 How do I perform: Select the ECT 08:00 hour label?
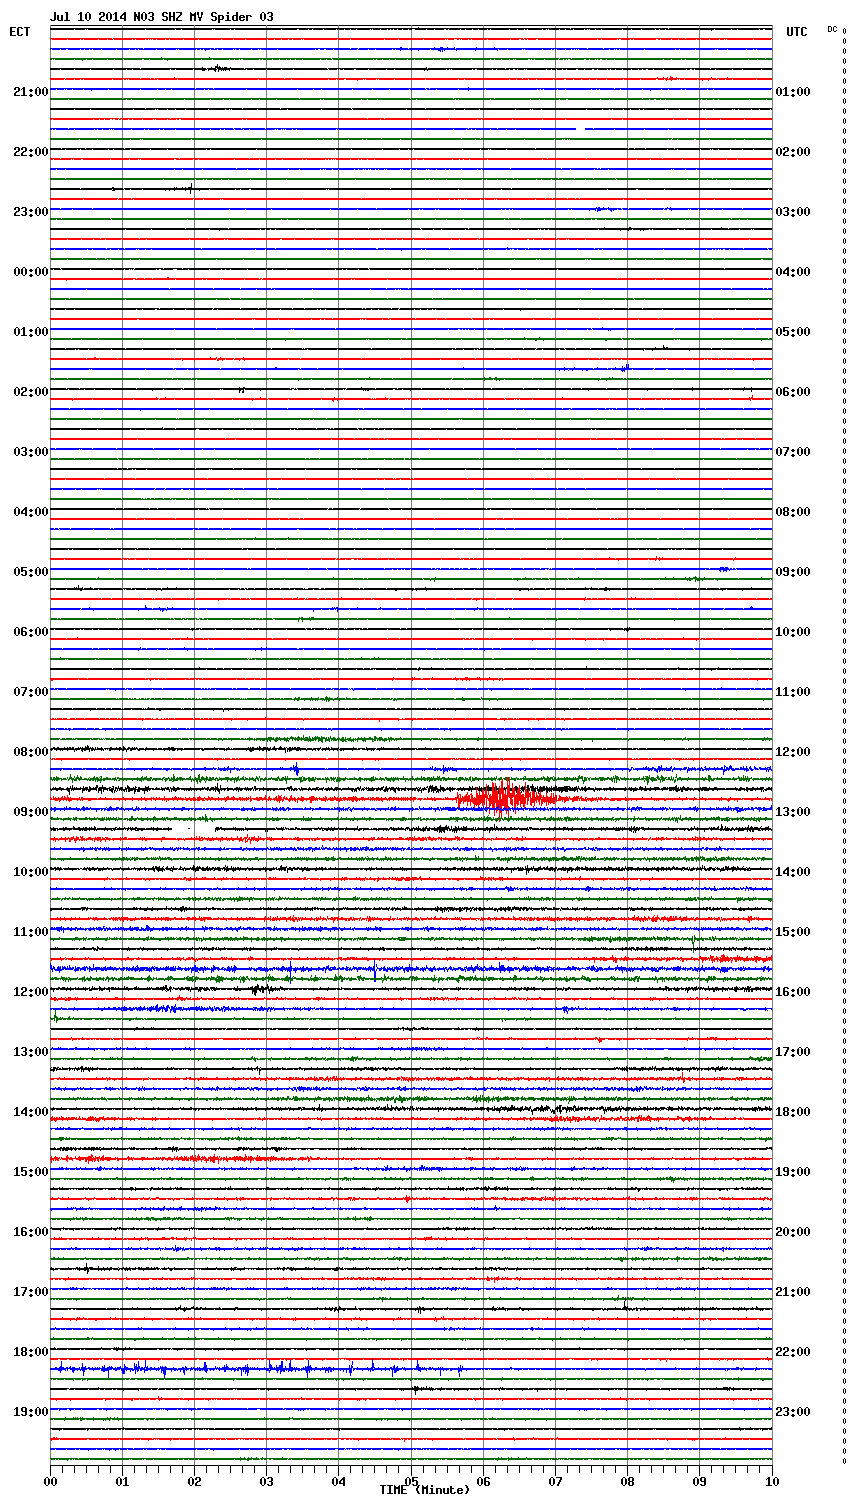(x=30, y=752)
